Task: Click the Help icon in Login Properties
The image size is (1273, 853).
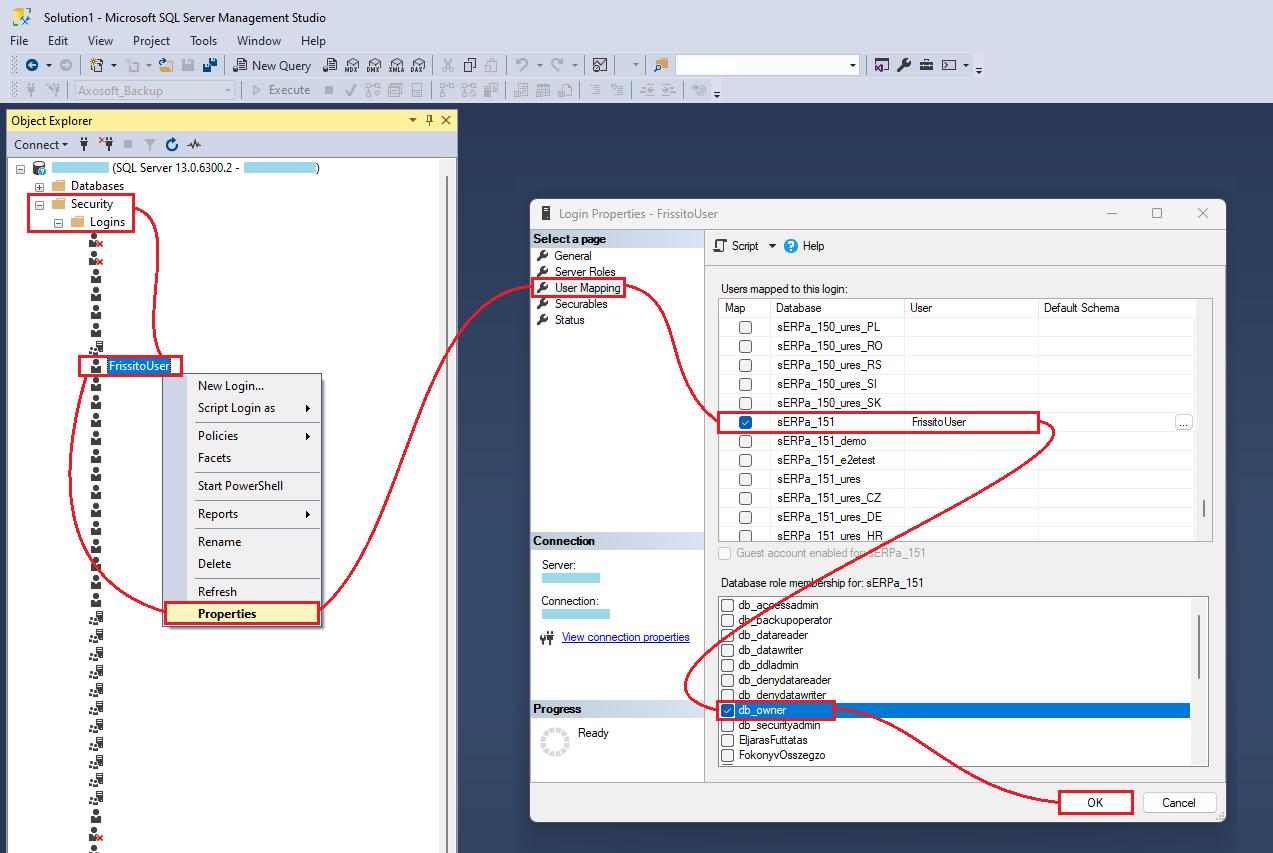Action: (791, 246)
